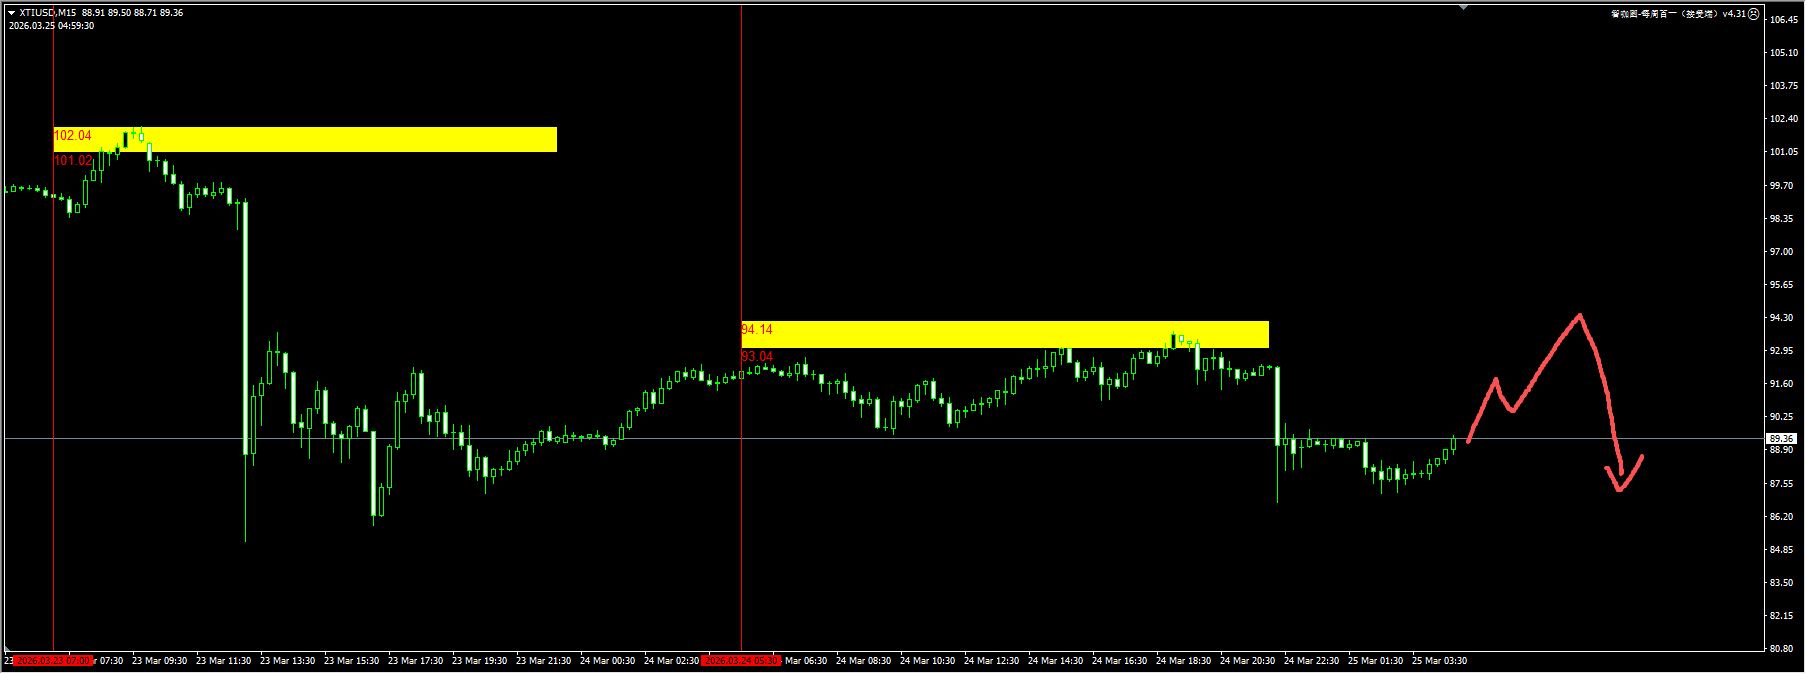Open the dropdown arrow beside XTIUSD,M15
The width and height of the screenshot is (1806, 674).
click(x=12, y=13)
